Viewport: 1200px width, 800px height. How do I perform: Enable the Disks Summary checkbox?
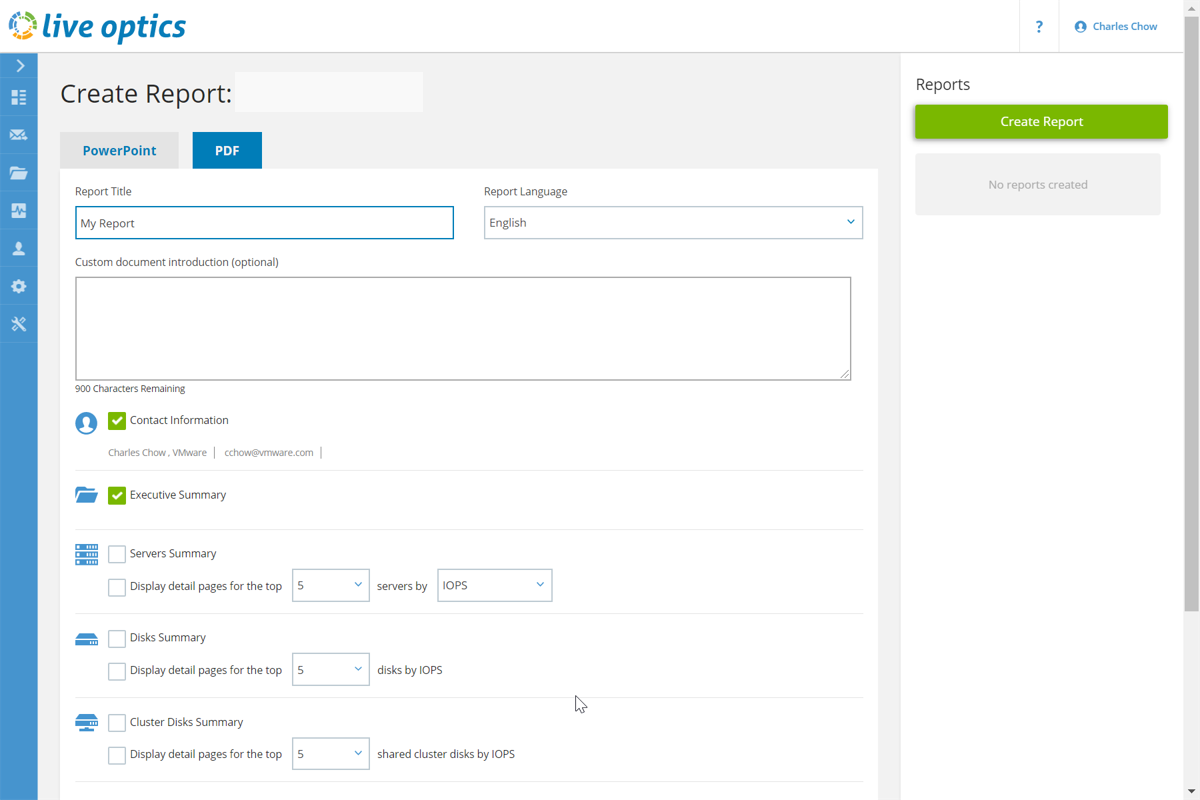pos(117,638)
